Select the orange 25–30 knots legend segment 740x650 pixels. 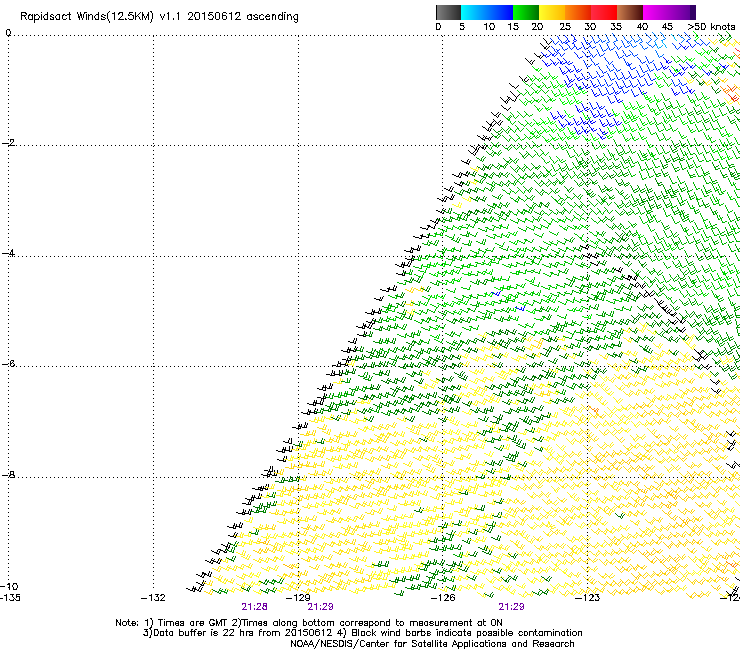[x=578, y=12]
